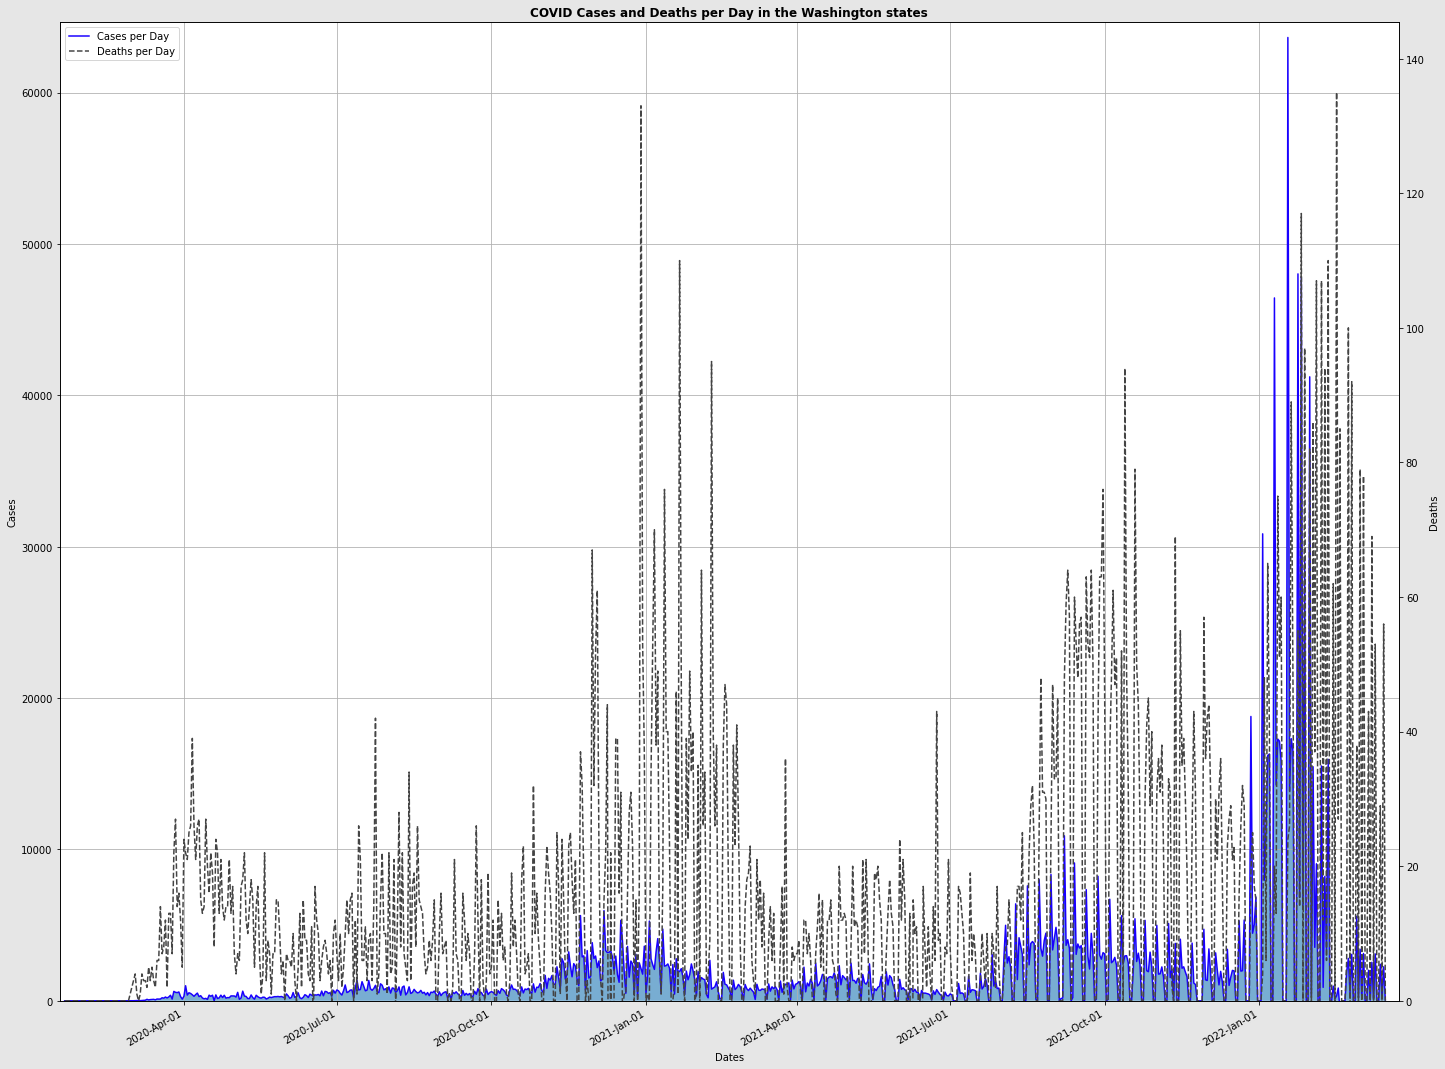Click the 2021-Oct-01 date tick label
1445x1069 pixels.
pyautogui.click(x=1075, y=1027)
